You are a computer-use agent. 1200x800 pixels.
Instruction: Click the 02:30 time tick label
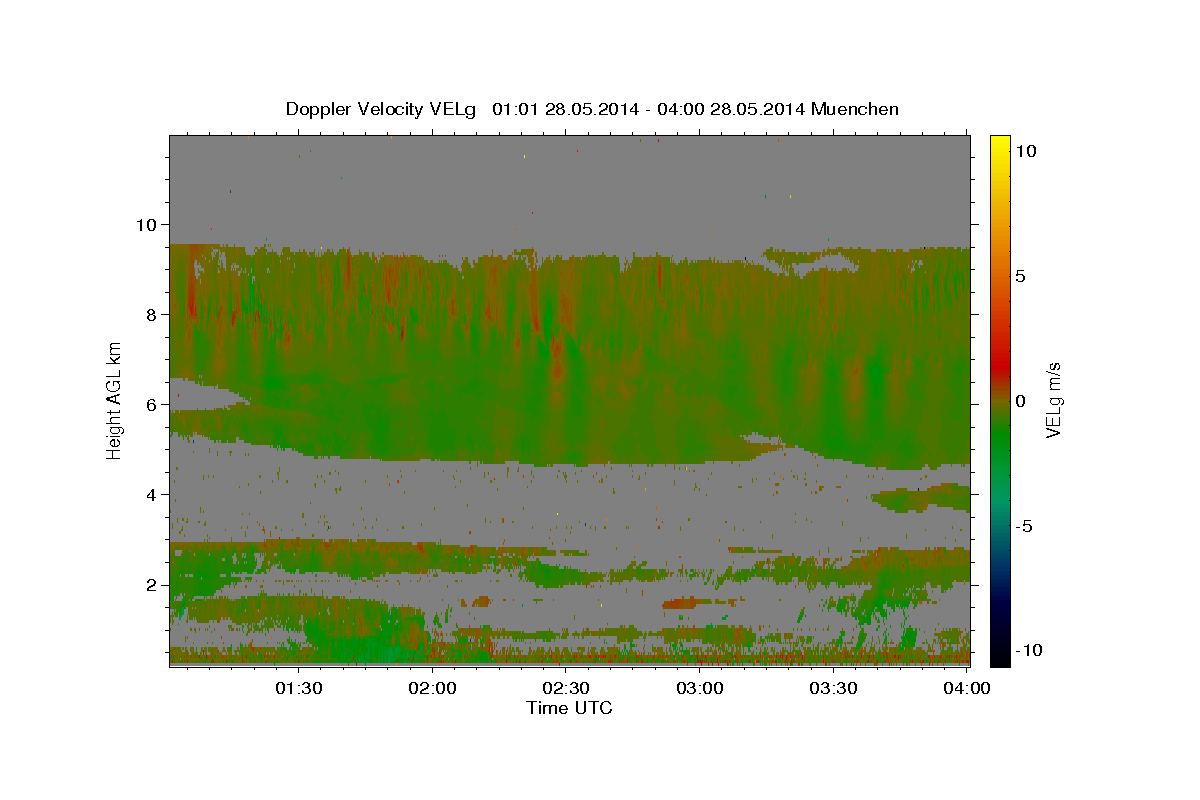pos(567,688)
